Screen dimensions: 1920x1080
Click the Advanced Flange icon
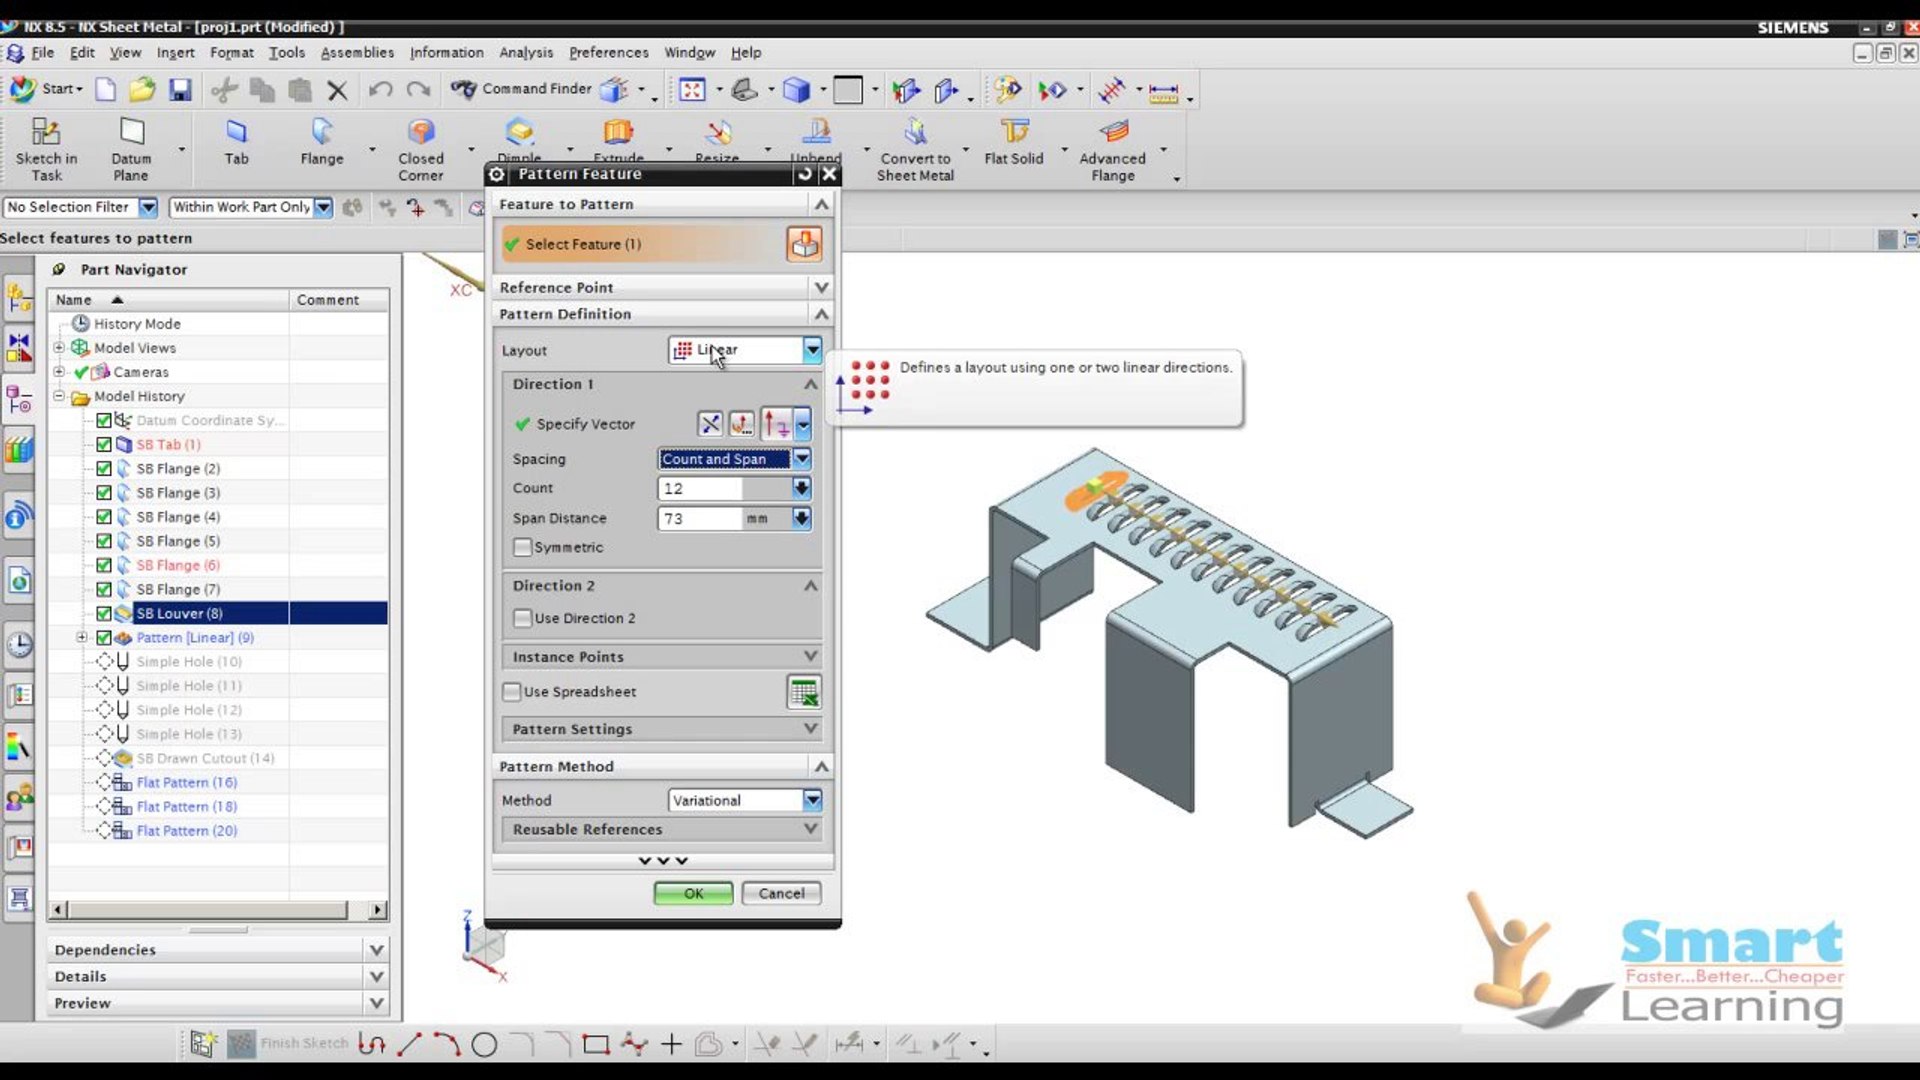(1113, 133)
